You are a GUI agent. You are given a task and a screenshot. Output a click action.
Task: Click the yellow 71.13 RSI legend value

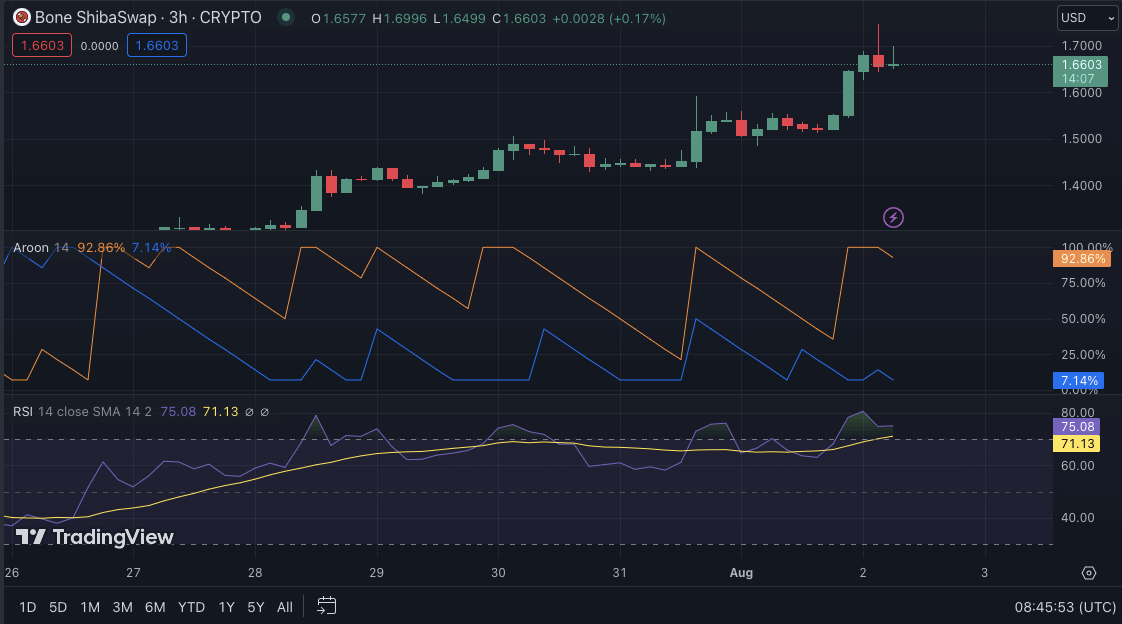pos(220,411)
